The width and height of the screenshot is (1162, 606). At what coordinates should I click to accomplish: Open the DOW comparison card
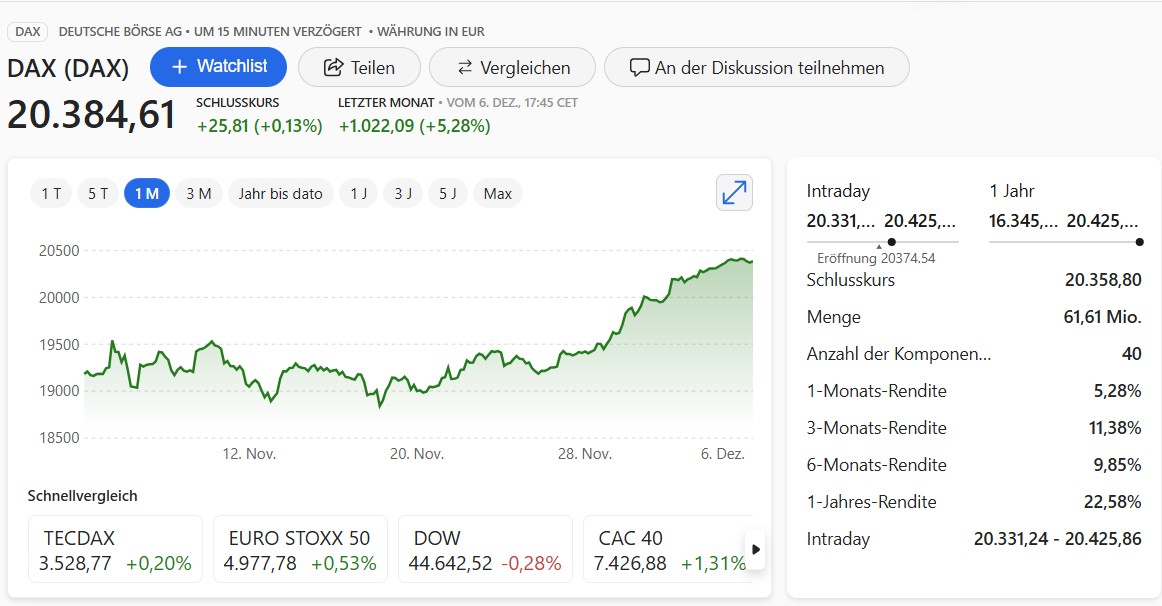click(x=484, y=550)
